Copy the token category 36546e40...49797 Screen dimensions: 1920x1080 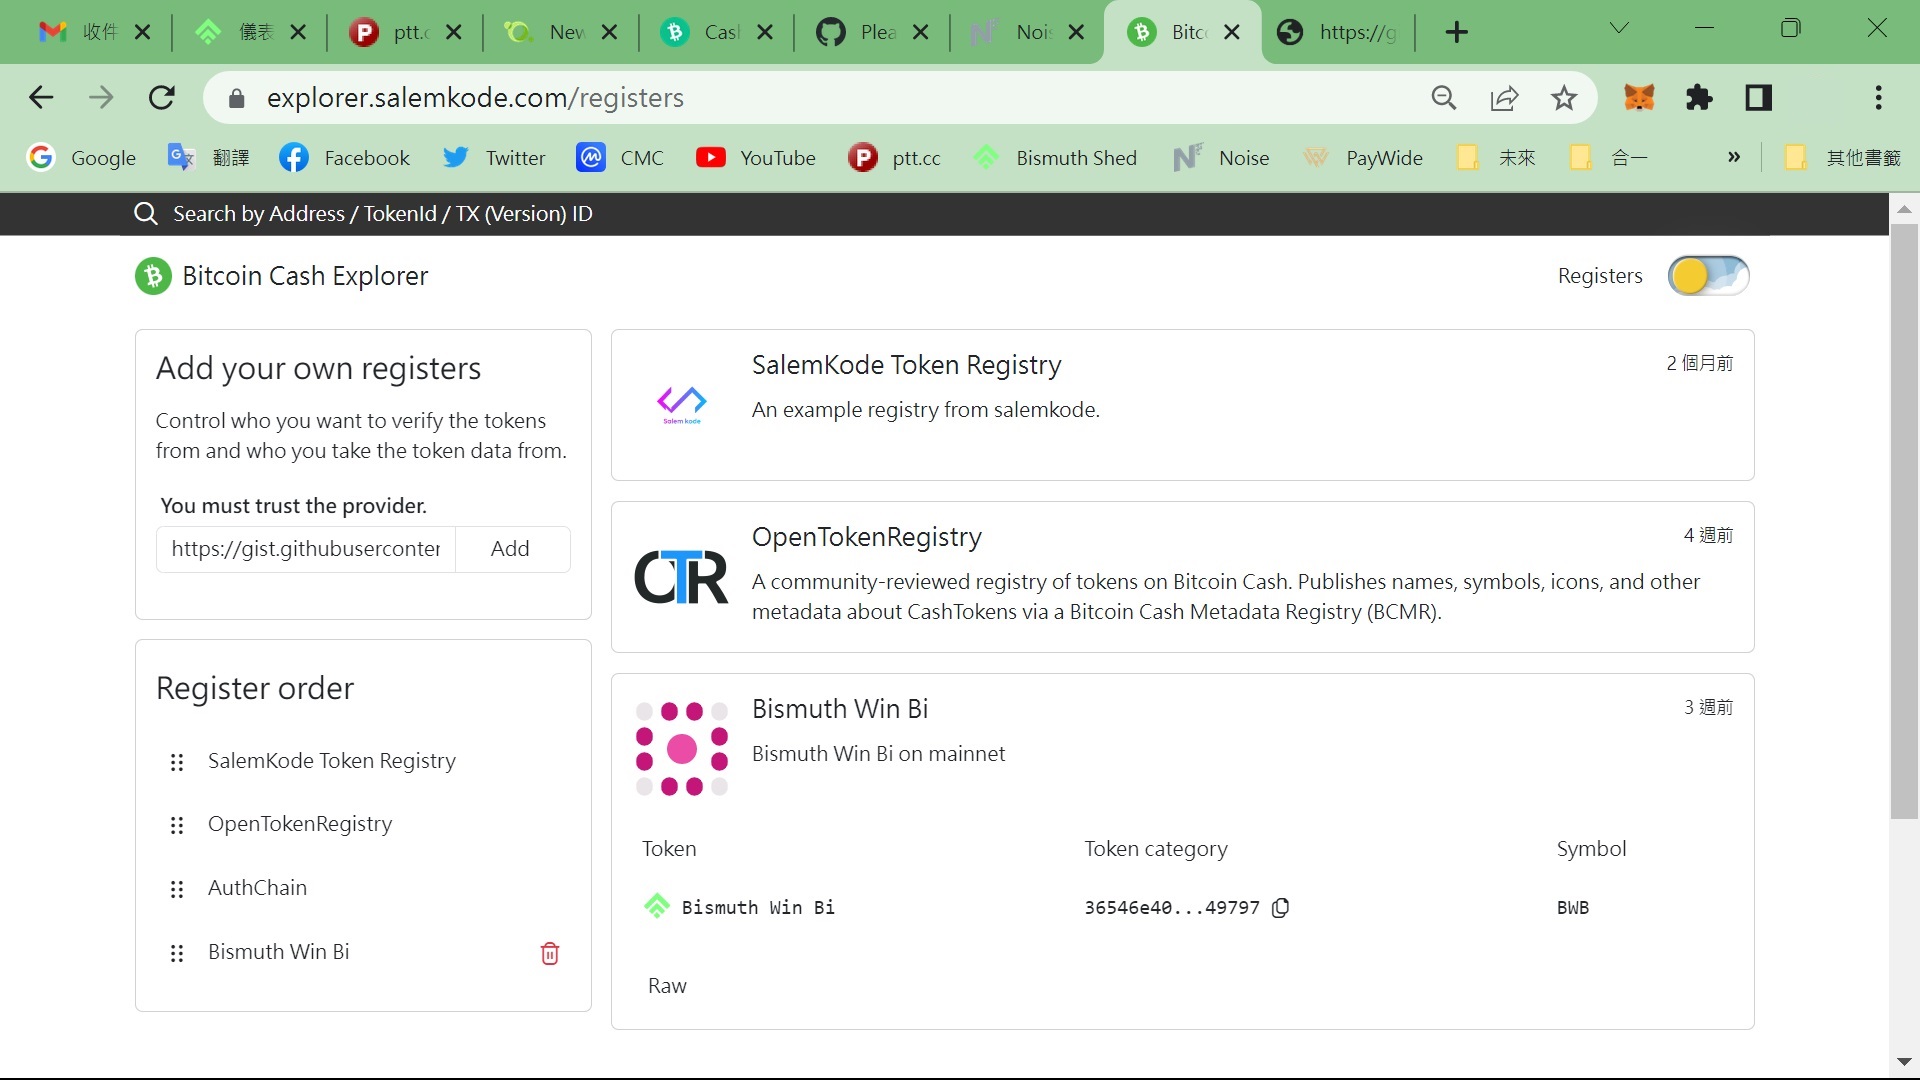point(1280,908)
